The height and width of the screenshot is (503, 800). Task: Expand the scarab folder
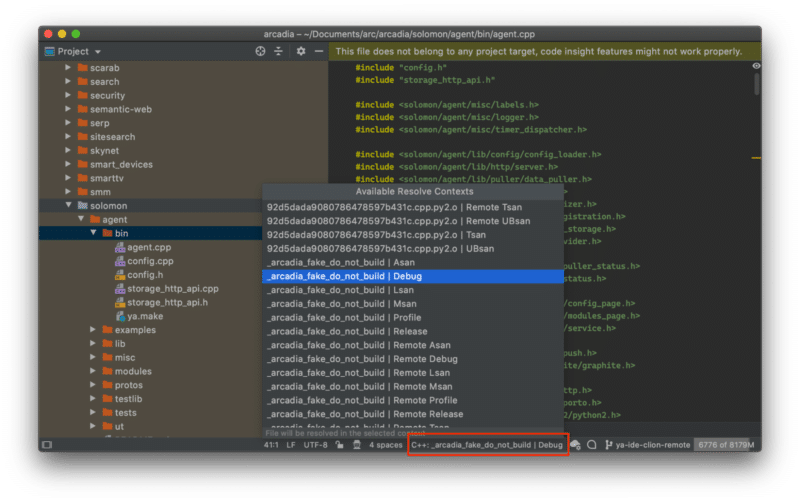[69, 68]
